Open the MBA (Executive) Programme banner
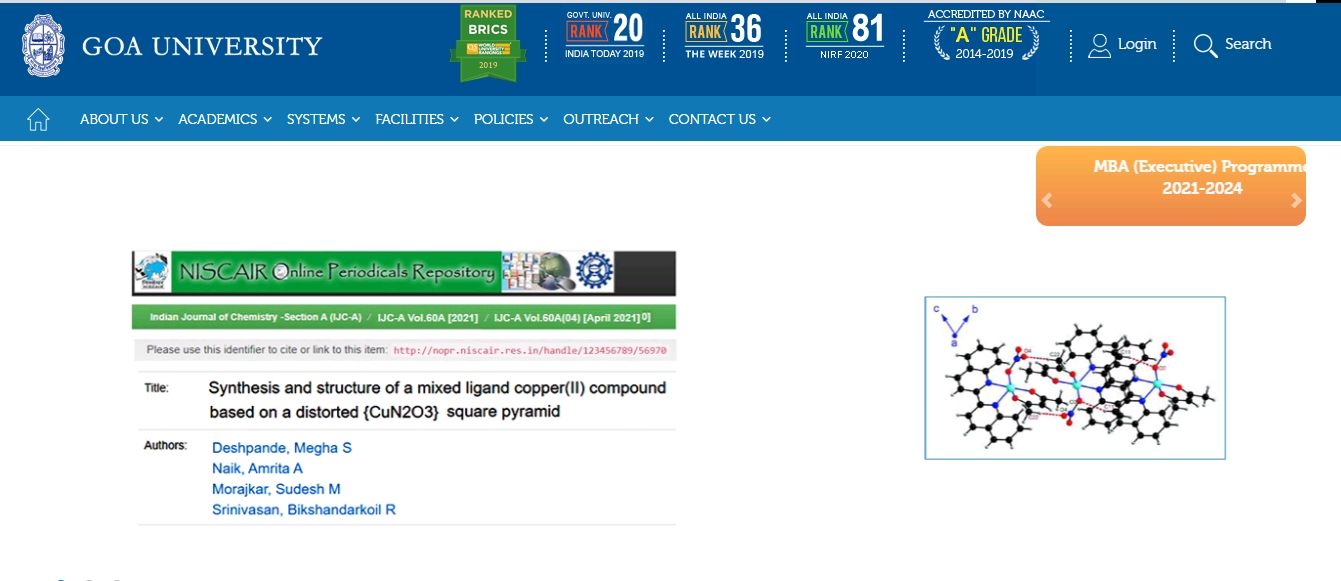1341x581 pixels. click(1171, 186)
